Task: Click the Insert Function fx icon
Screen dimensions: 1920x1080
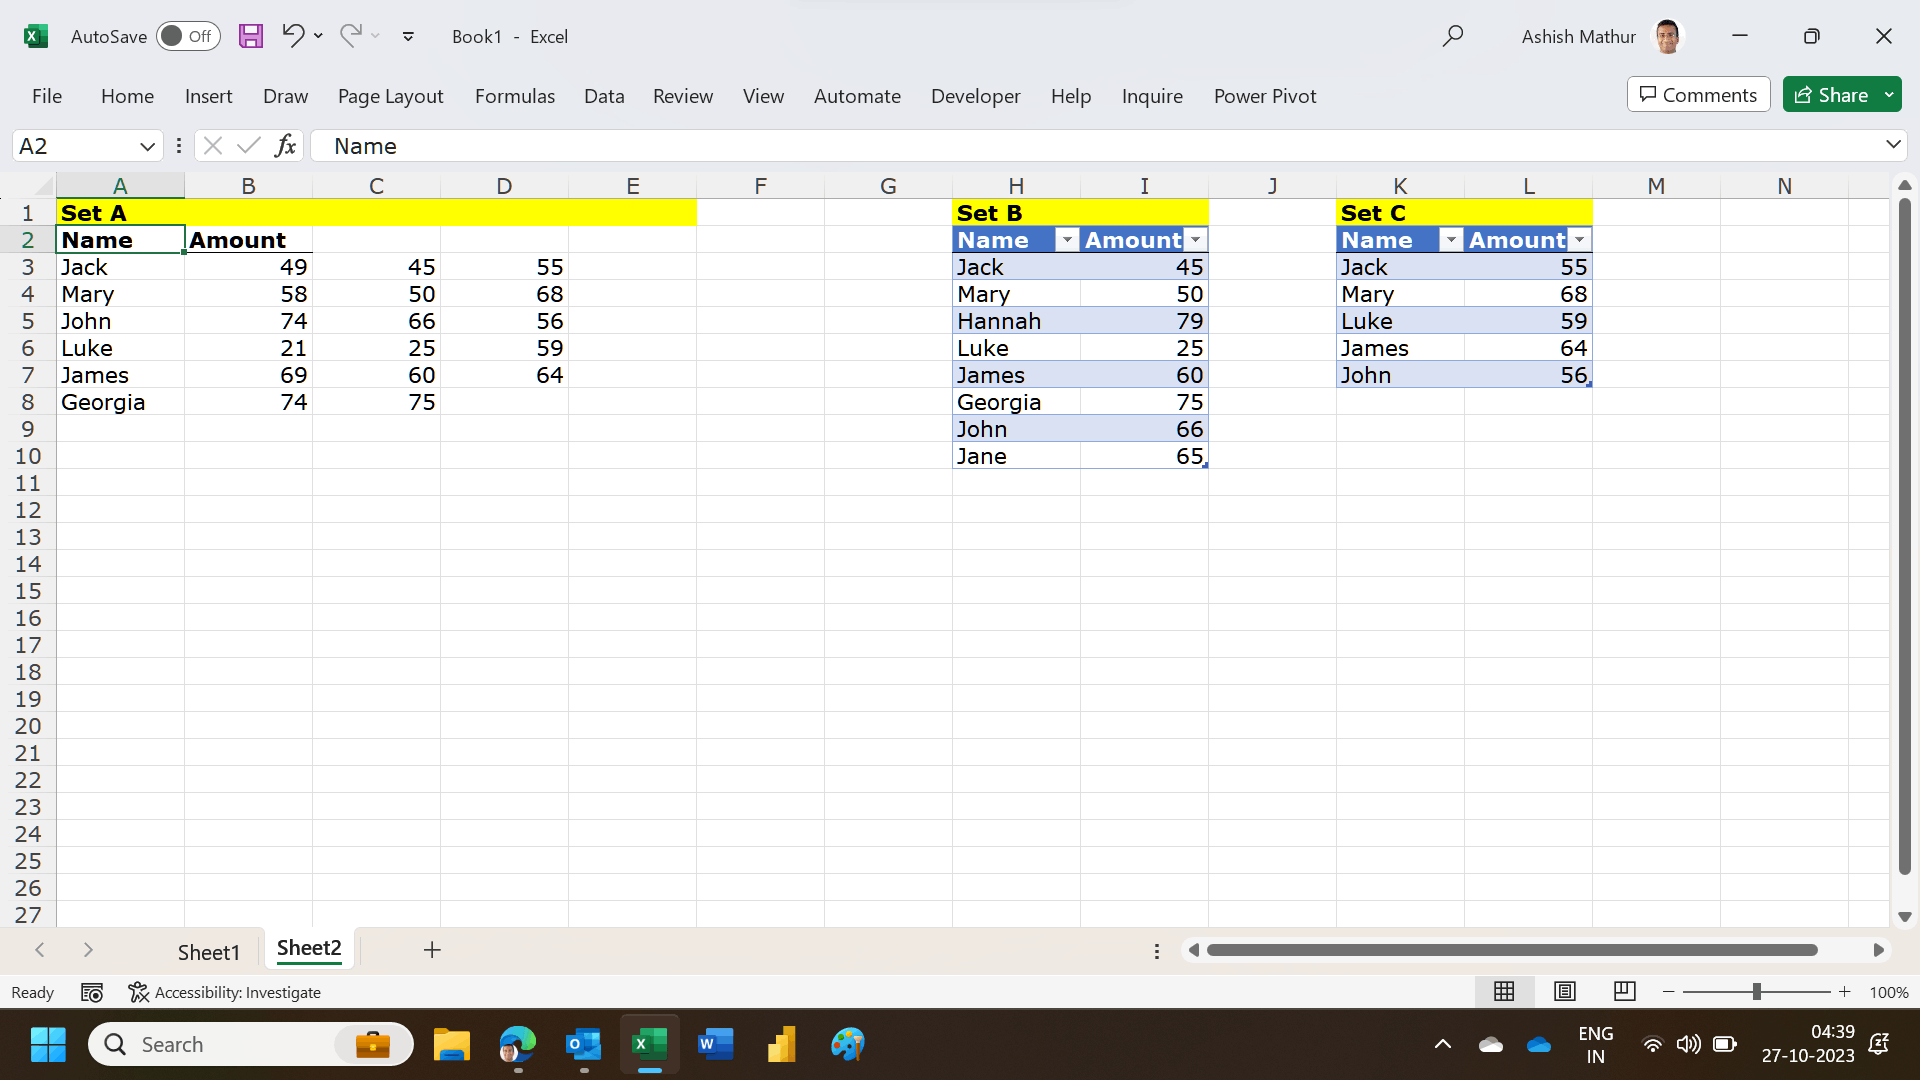Action: [286, 146]
